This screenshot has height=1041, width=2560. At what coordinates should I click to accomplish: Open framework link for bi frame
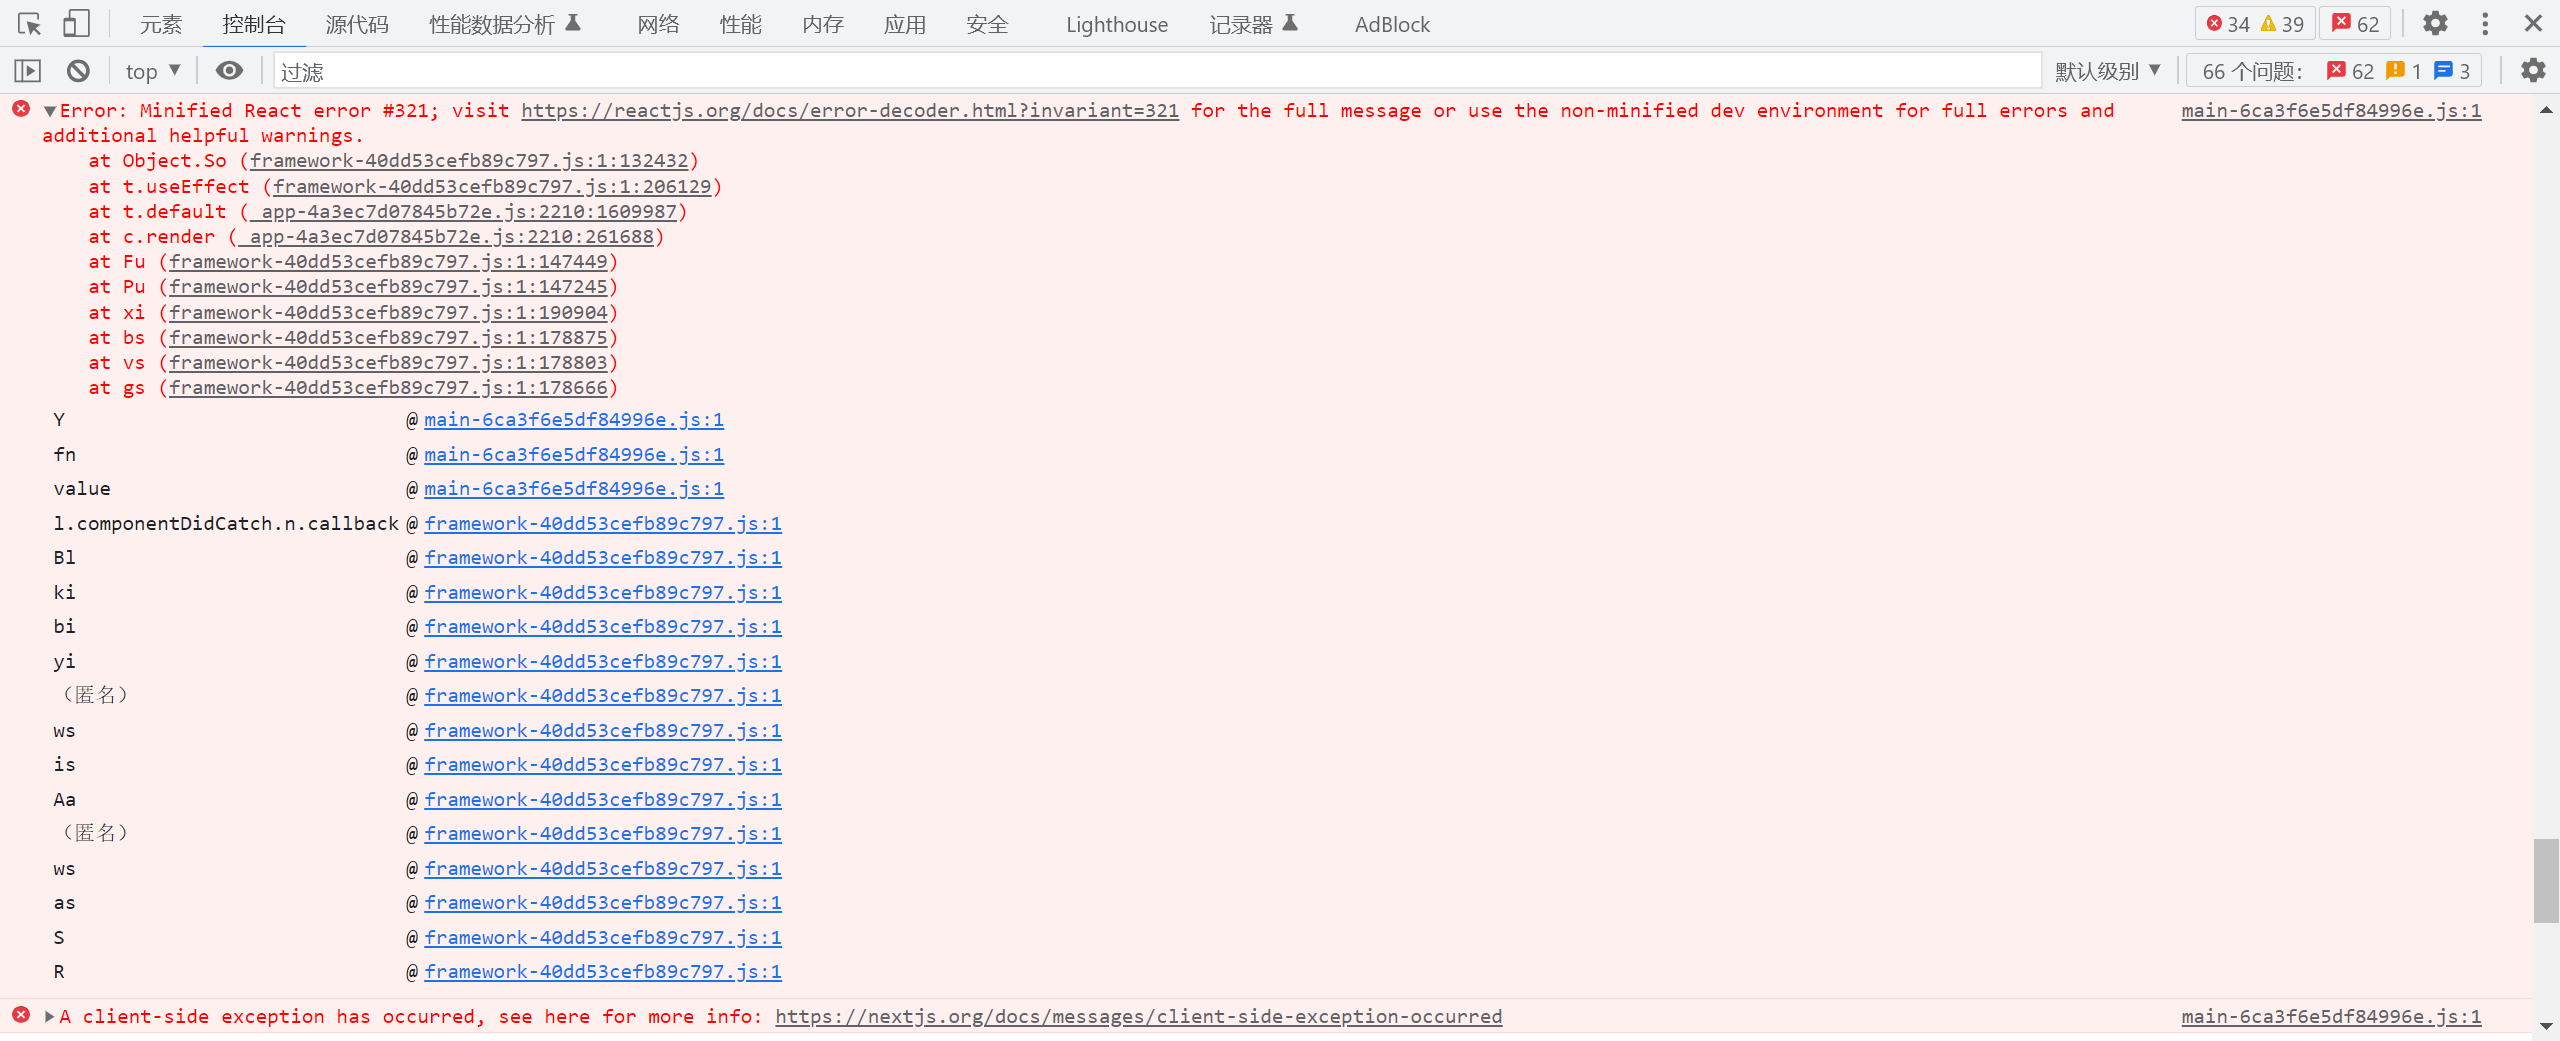click(603, 627)
